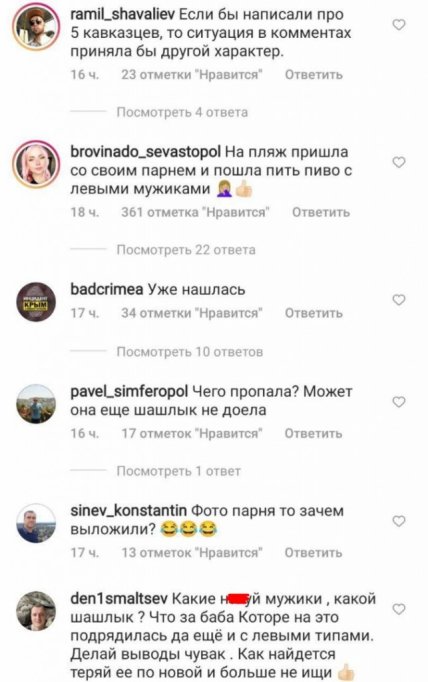
Task: Tap the heart next to brovinado_sevastopol's comment
Action: tap(399, 162)
